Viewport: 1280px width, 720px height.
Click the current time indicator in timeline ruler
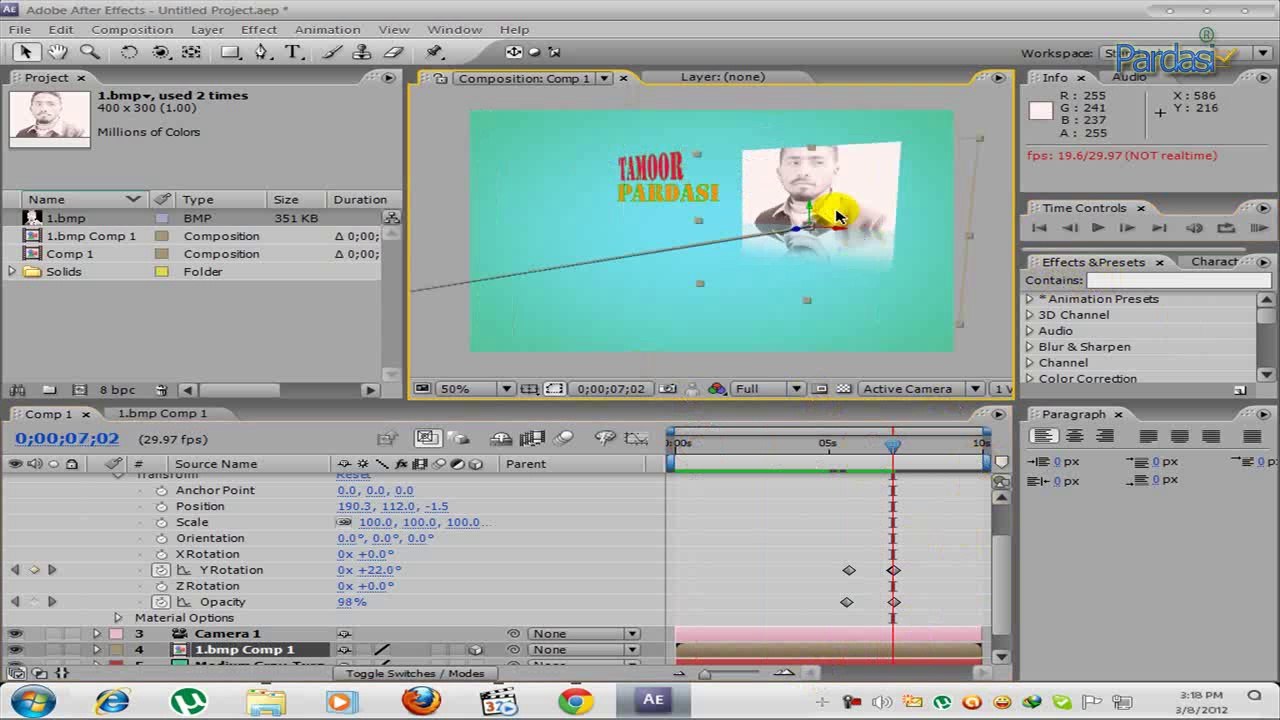tap(893, 445)
